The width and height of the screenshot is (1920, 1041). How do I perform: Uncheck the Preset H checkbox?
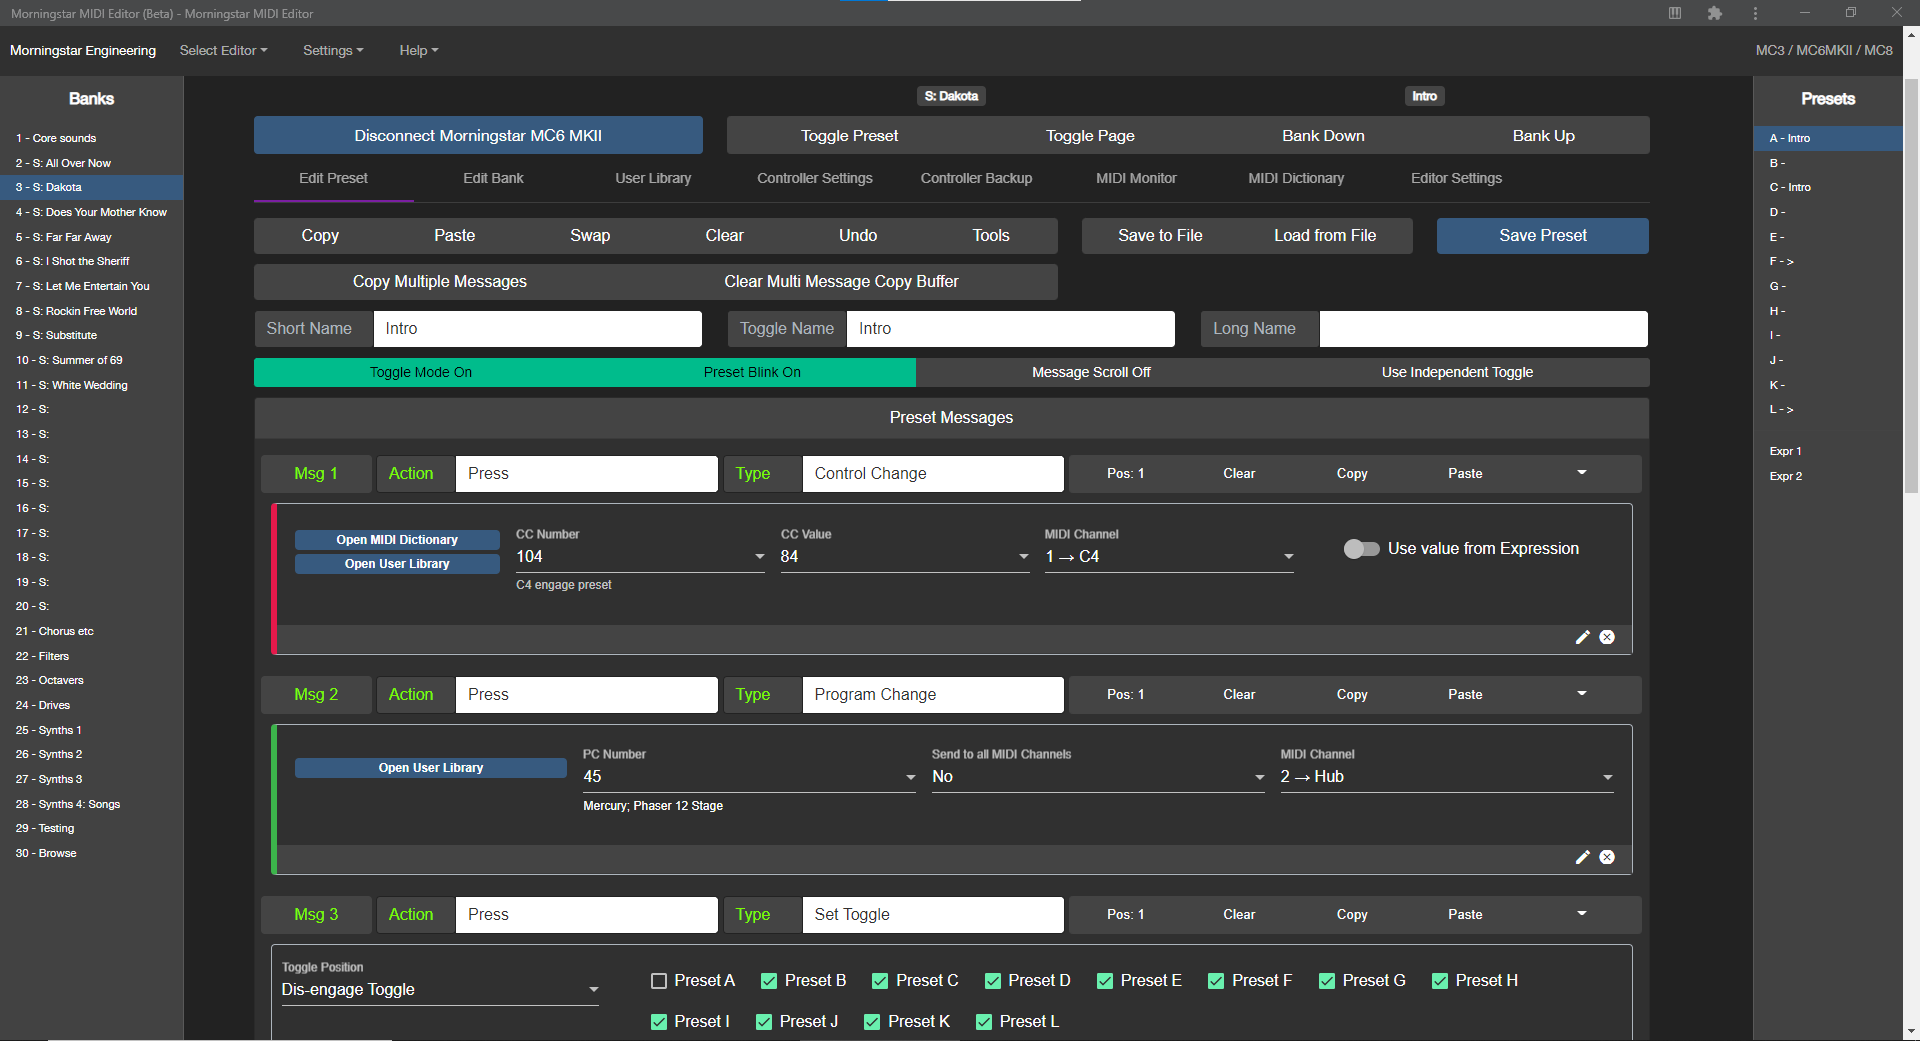(1440, 981)
